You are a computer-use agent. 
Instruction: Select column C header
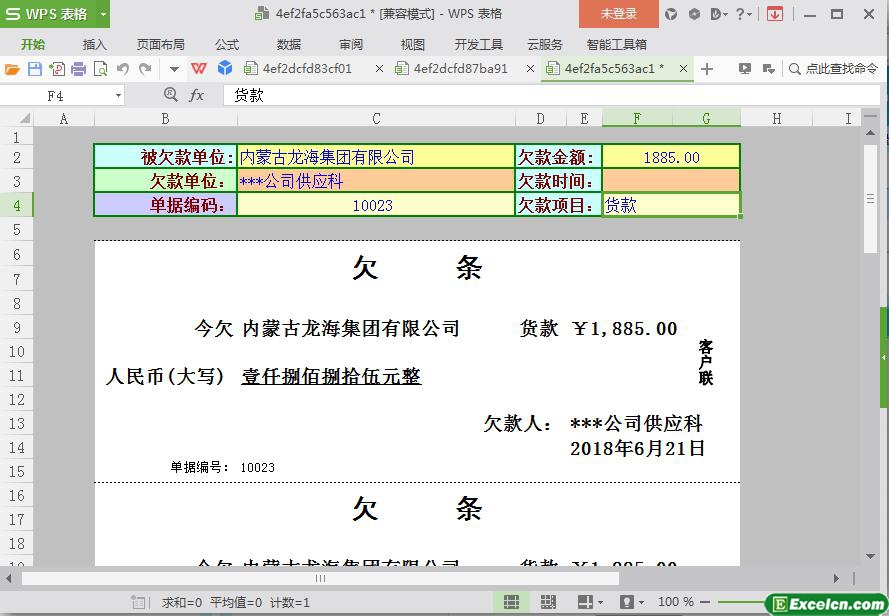click(376, 119)
